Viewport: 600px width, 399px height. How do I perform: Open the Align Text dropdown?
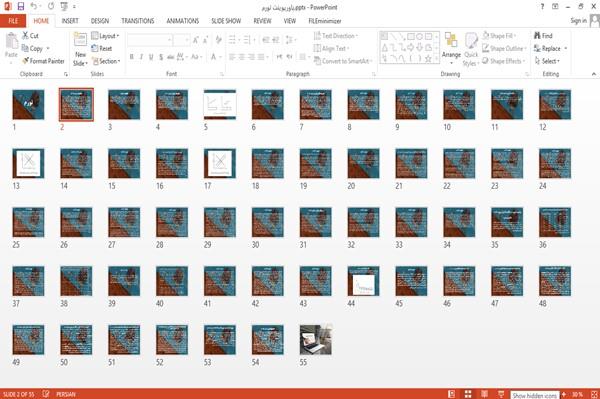click(332, 48)
